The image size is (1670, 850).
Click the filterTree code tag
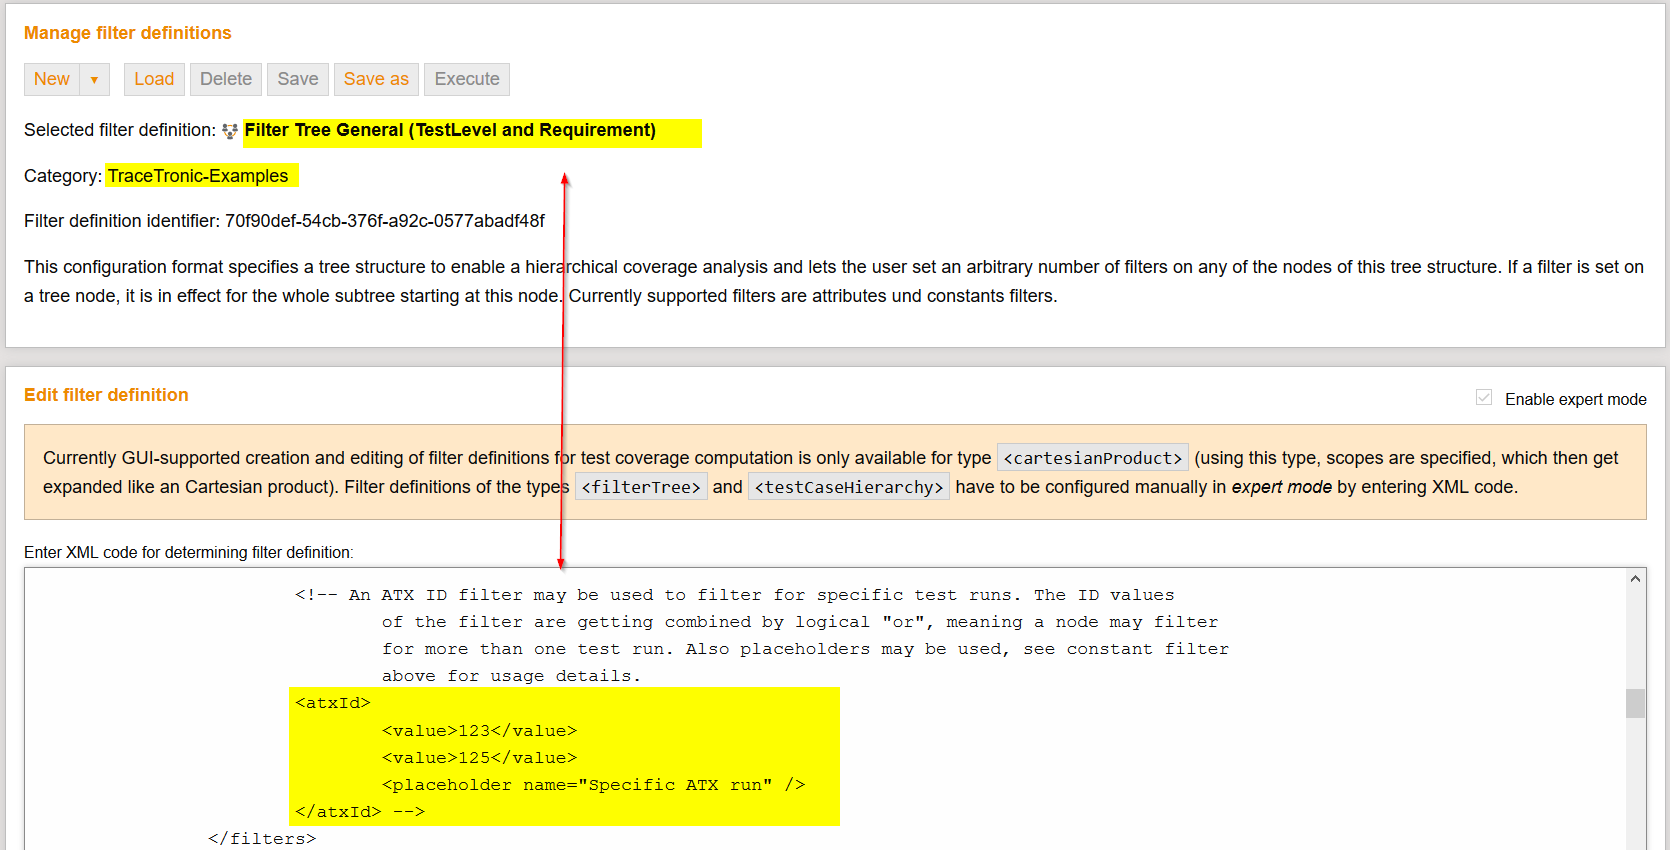641,488
